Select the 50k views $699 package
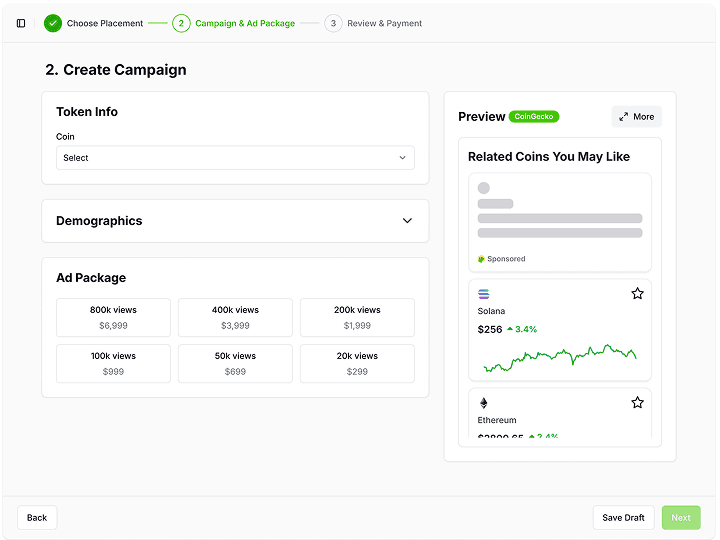720x540 pixels. click(x=235, y=364)
